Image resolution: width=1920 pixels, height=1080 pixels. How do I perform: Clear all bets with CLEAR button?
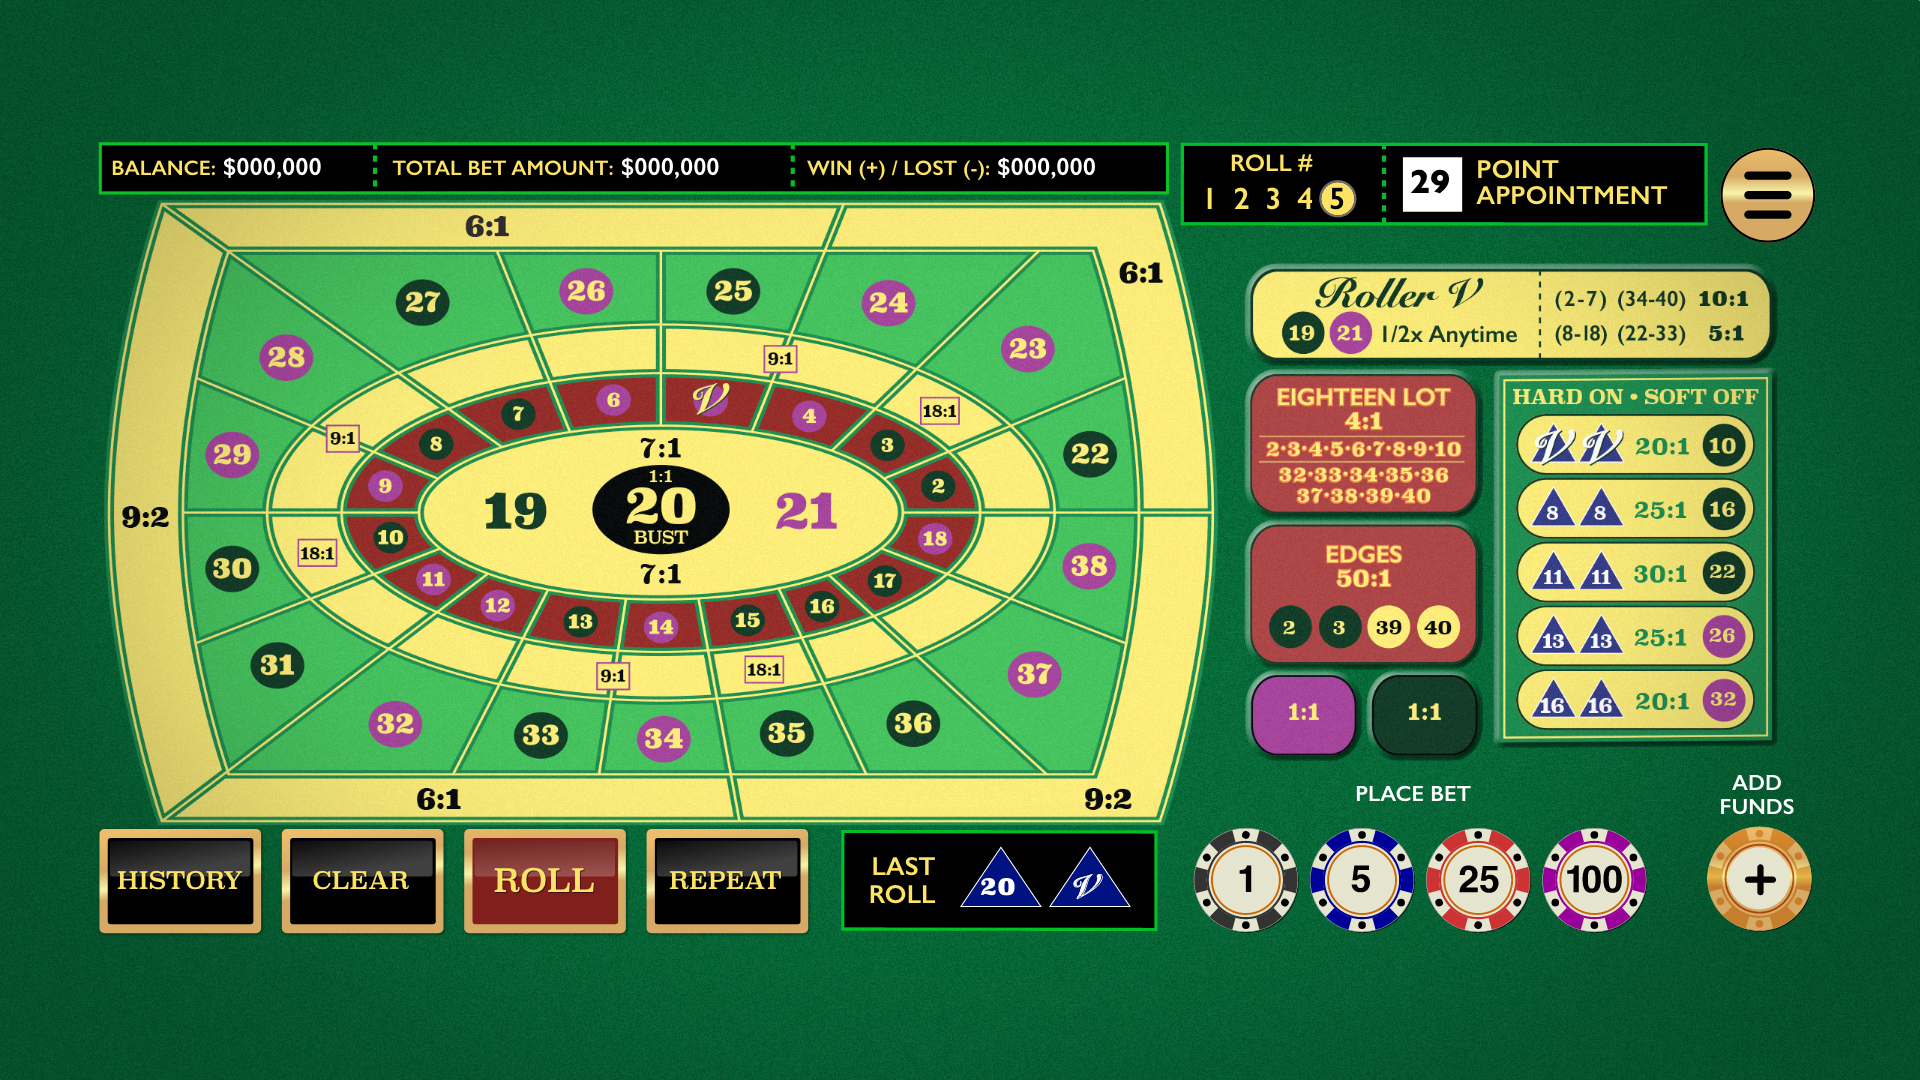tap(362, 880)
